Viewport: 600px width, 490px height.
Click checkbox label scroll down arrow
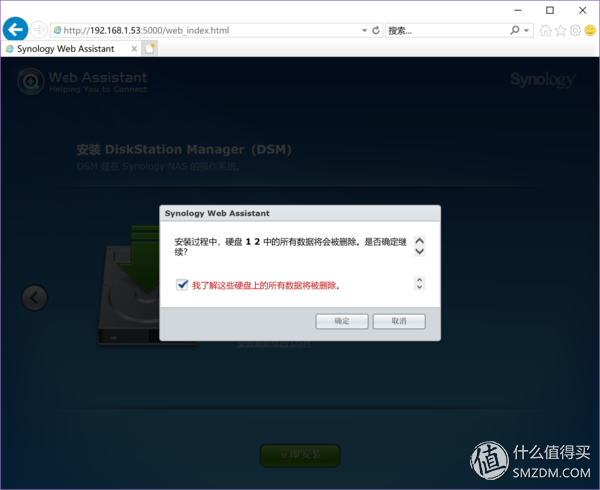click(419, 287)
